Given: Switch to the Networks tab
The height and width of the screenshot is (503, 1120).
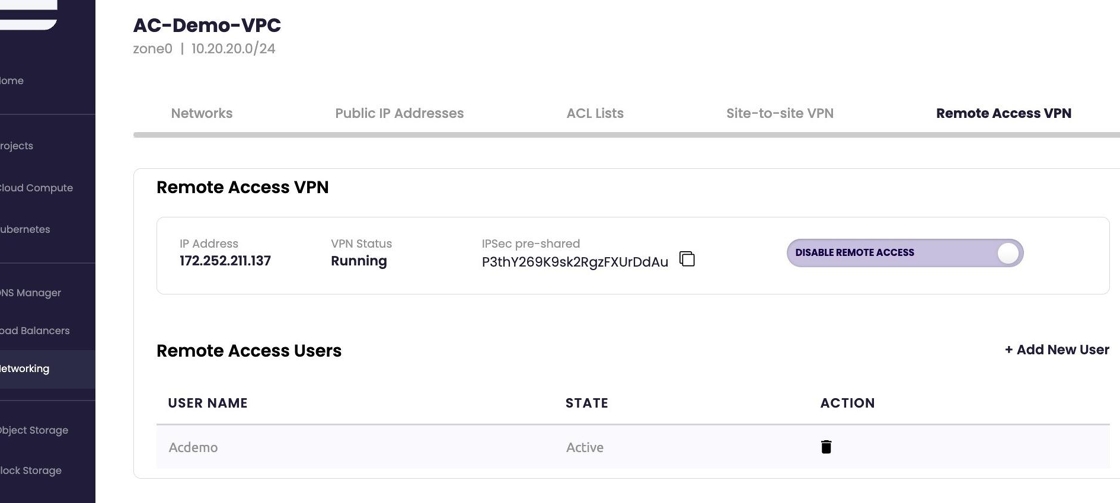Looking at the screenshot, I should (201, 113).
